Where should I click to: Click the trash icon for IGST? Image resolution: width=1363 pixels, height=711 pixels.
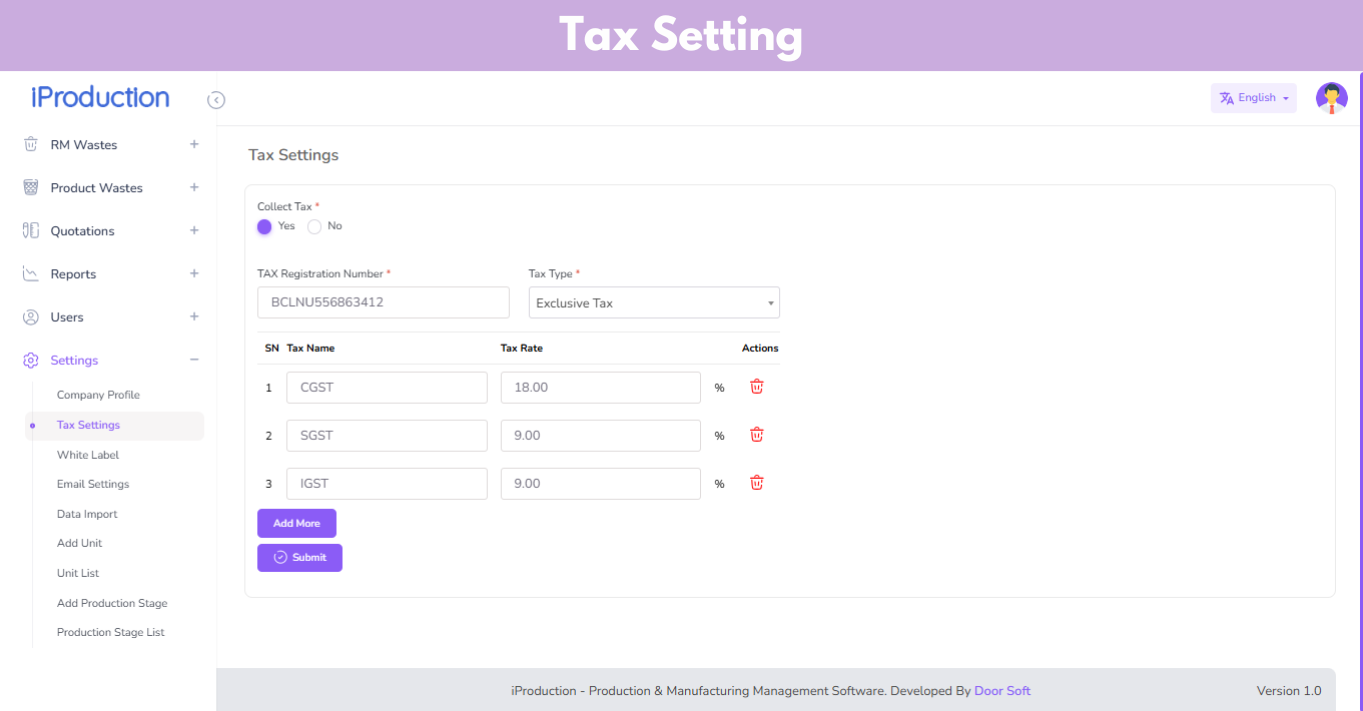click(x=757, y=483)
